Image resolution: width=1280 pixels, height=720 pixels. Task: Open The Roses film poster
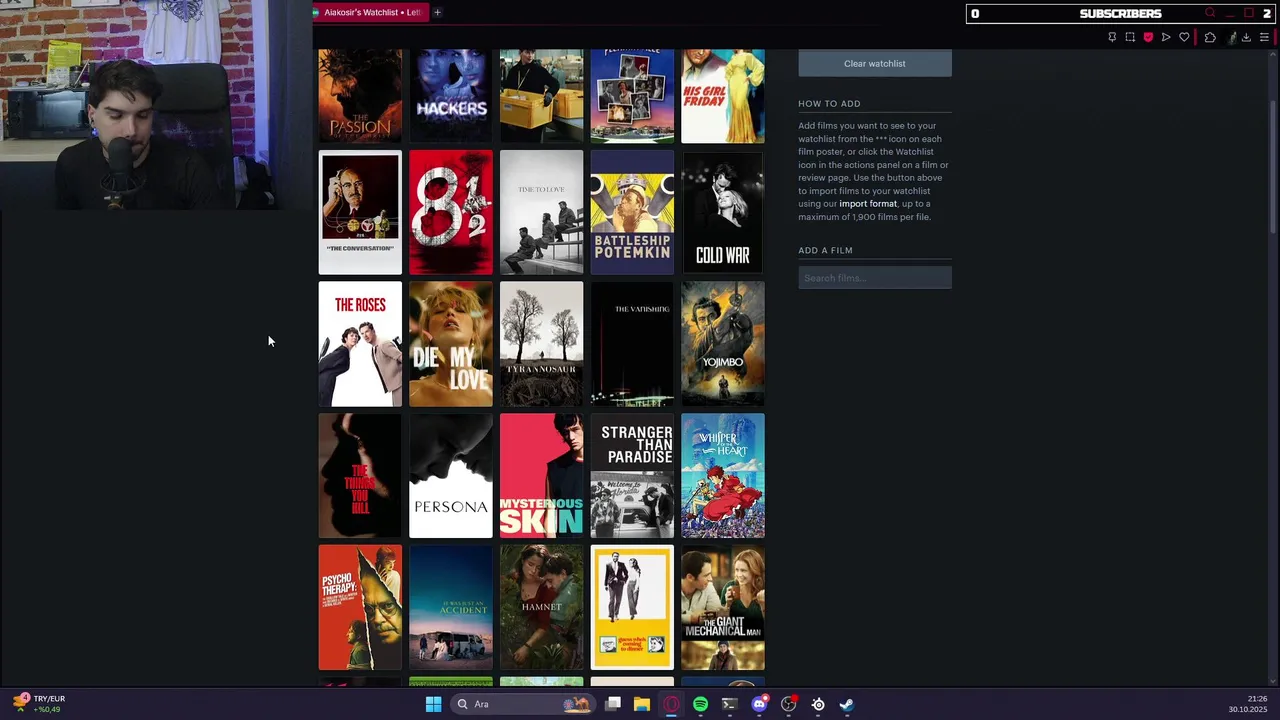click(360, 344)
